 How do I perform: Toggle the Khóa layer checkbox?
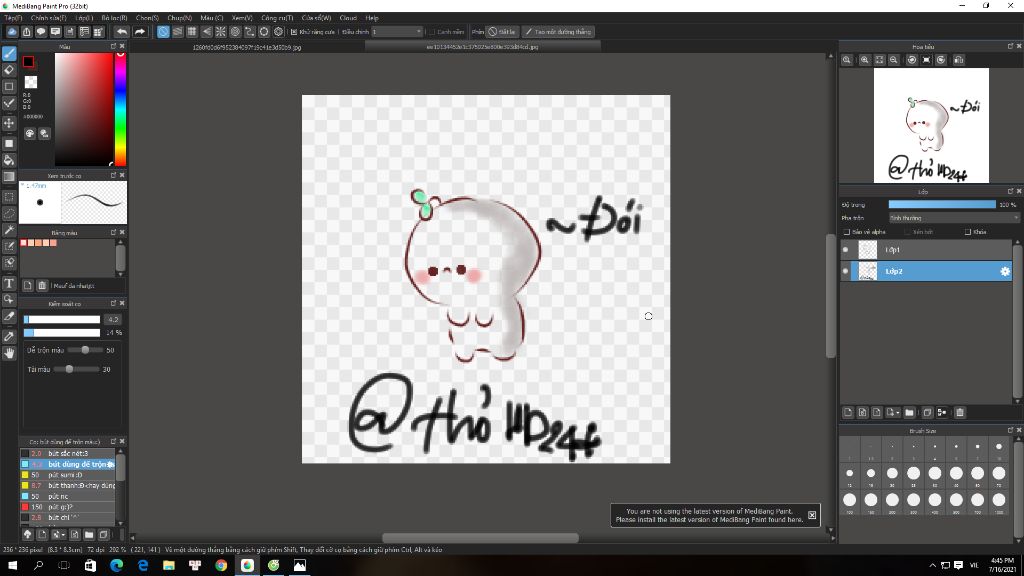[968, 232]
